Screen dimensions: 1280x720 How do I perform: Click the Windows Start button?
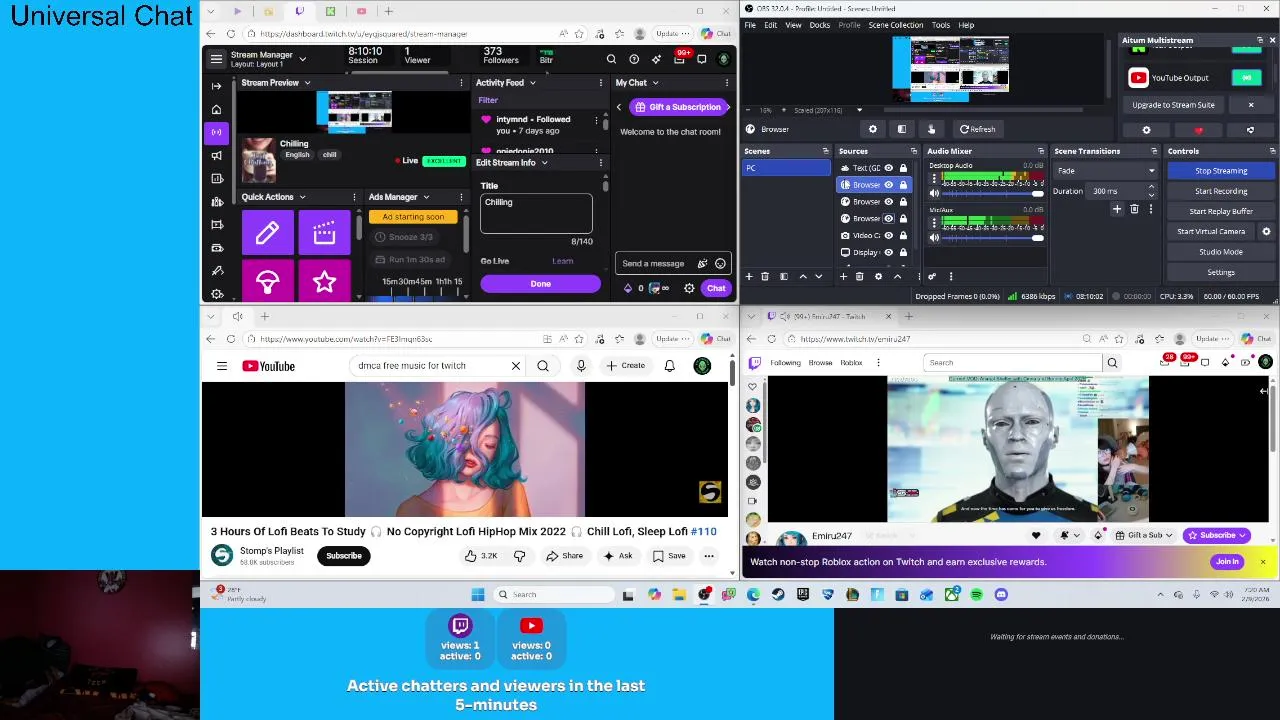click(x=478, y=595)
